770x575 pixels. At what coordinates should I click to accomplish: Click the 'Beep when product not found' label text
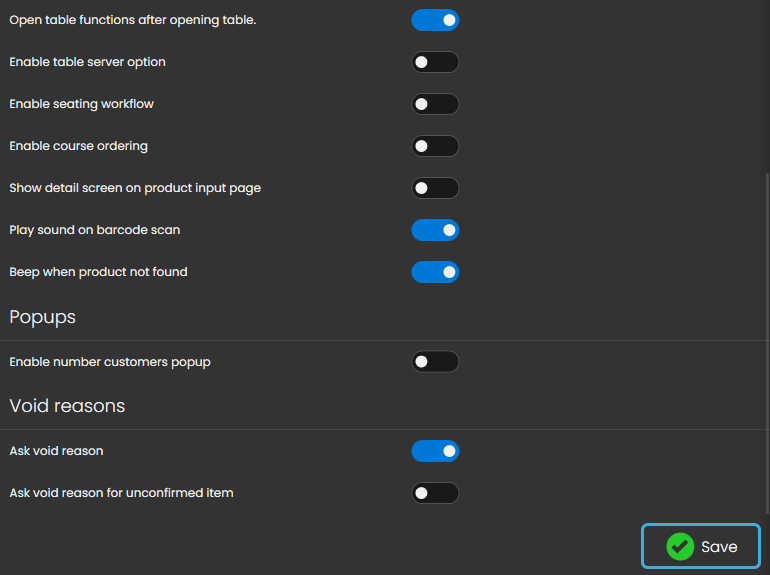98,272
